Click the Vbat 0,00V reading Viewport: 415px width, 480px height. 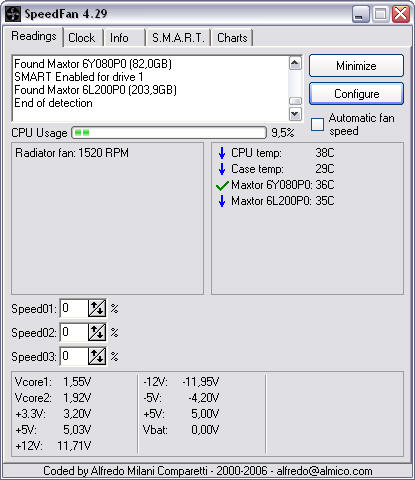click(x=181, y=430)
